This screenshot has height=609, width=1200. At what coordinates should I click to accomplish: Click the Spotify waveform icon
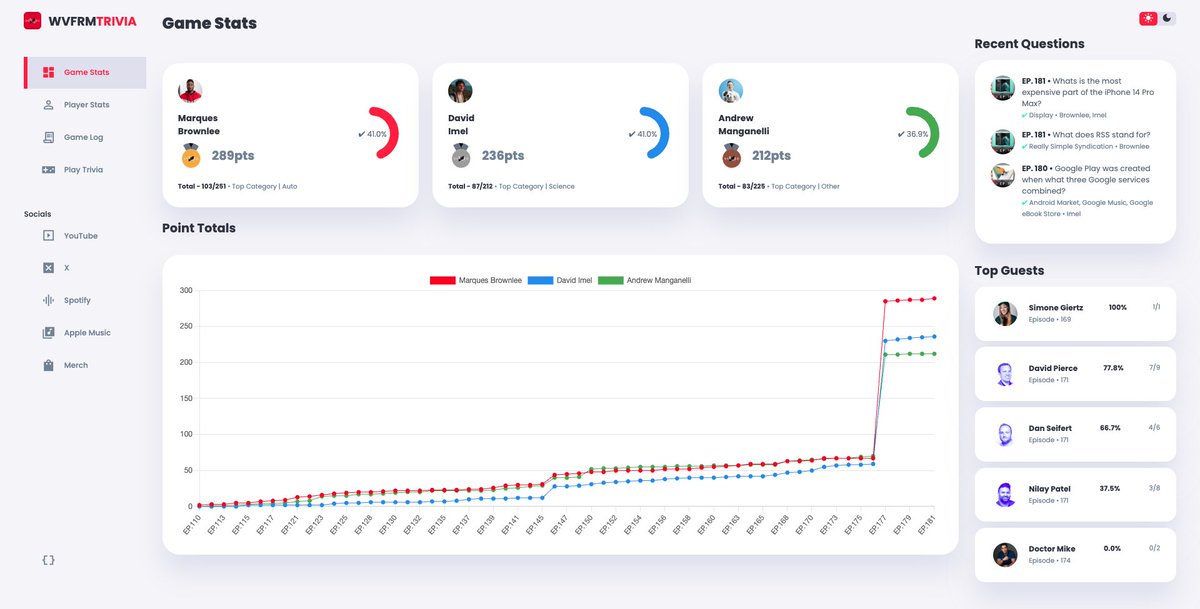pyautogui.click(x=48, y=300)
